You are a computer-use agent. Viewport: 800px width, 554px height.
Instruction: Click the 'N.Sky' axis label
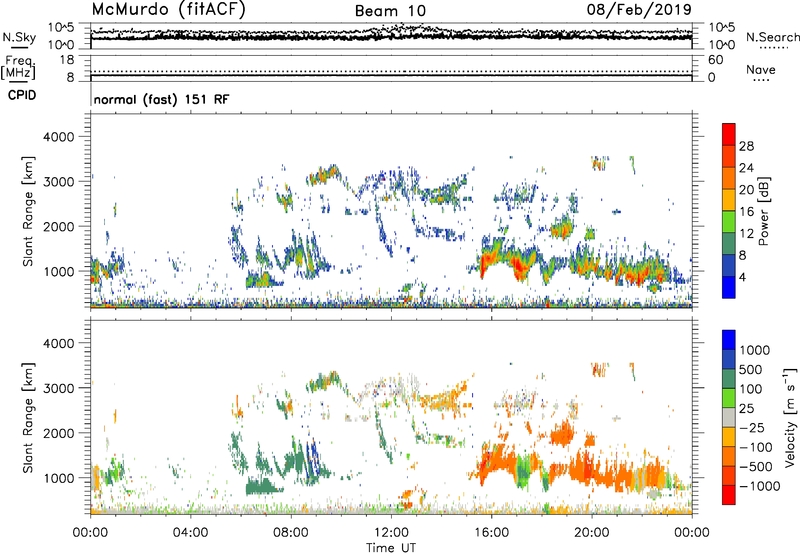[19, 38]
